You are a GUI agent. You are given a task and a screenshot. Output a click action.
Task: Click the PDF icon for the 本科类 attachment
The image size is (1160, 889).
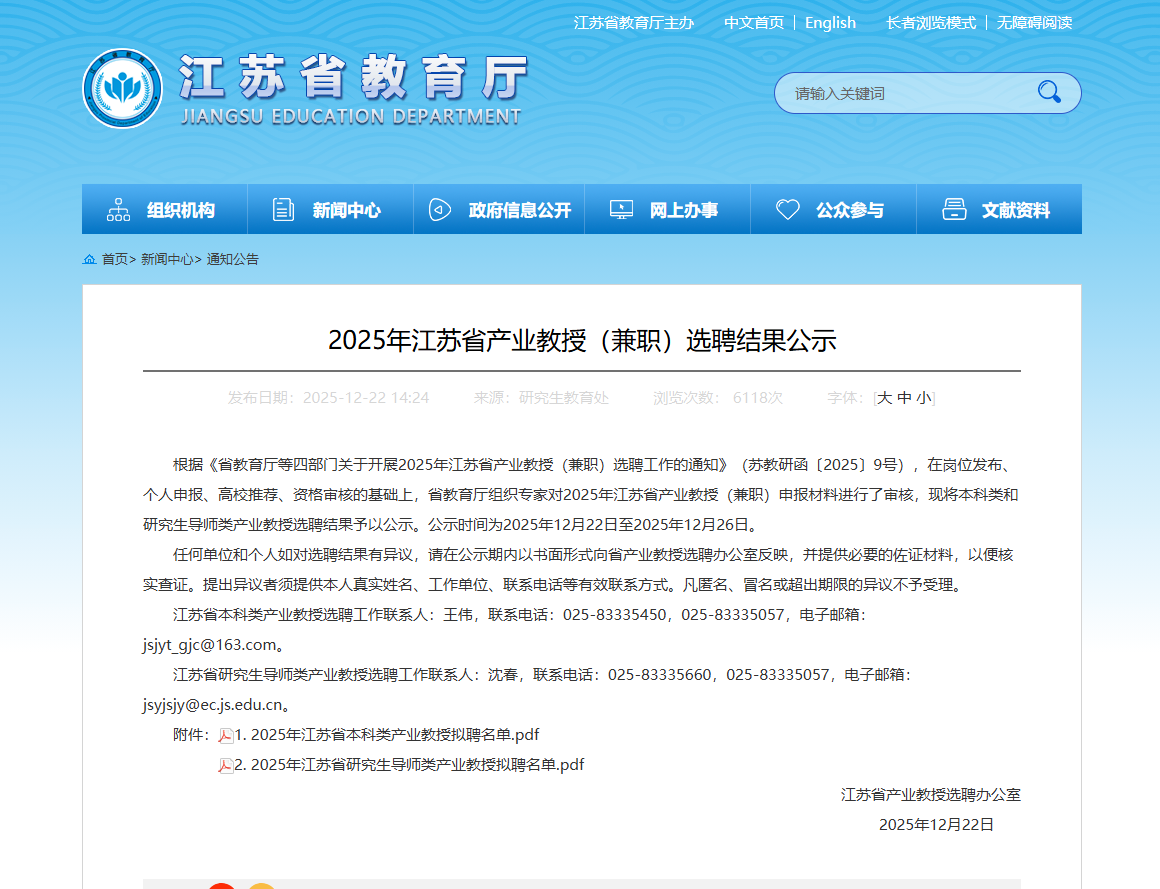tap(226, 736)
